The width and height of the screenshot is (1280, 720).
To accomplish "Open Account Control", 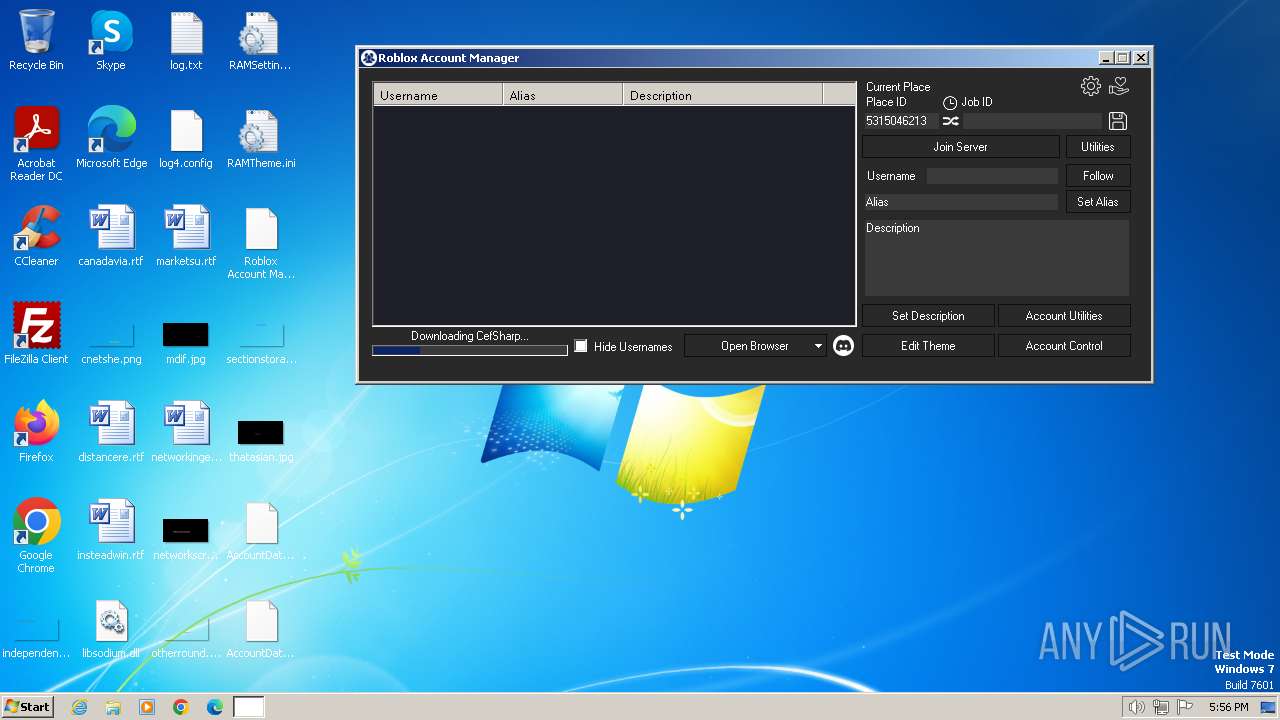I will click(x=1064, y=346).
